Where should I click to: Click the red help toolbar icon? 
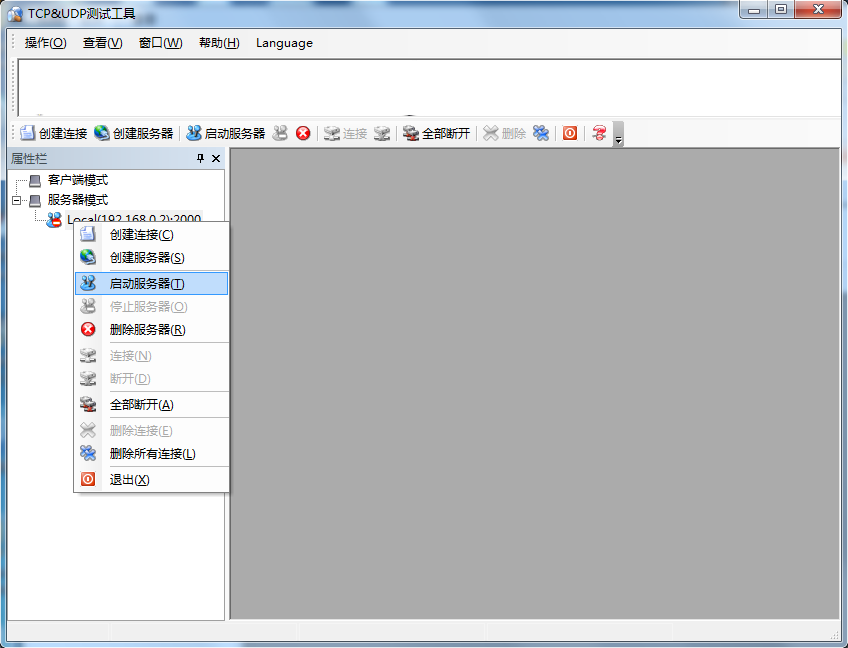(x=599, y=133)
